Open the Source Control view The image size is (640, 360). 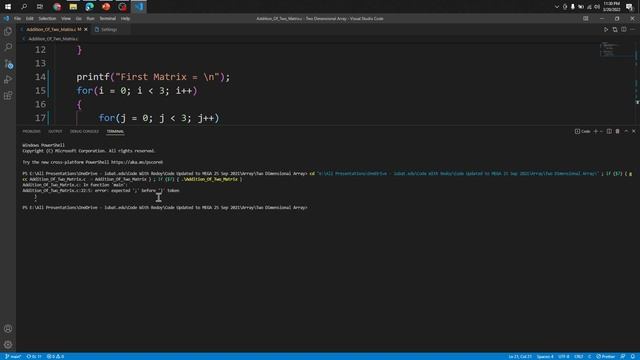[x=8, y=63]
